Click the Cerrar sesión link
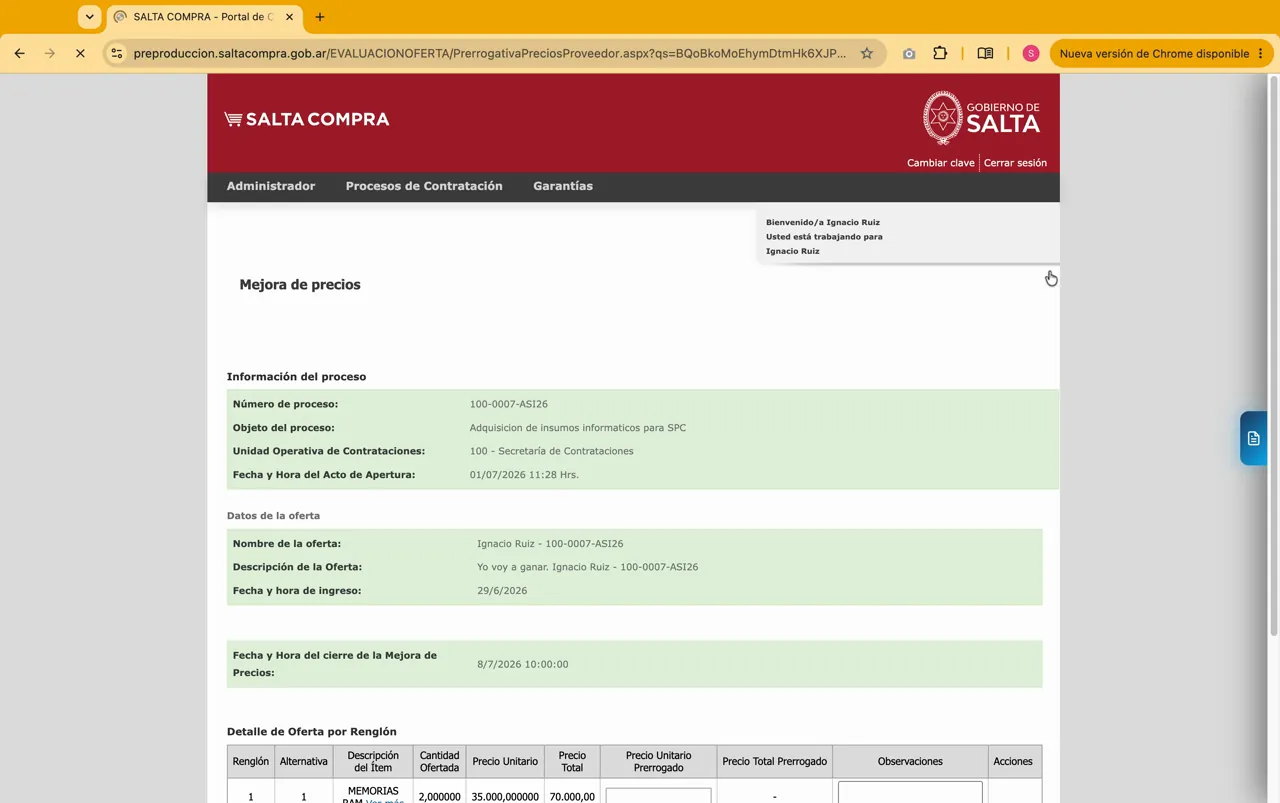Viewport: 1280px width, 803px height. (x=1015, y=163)
